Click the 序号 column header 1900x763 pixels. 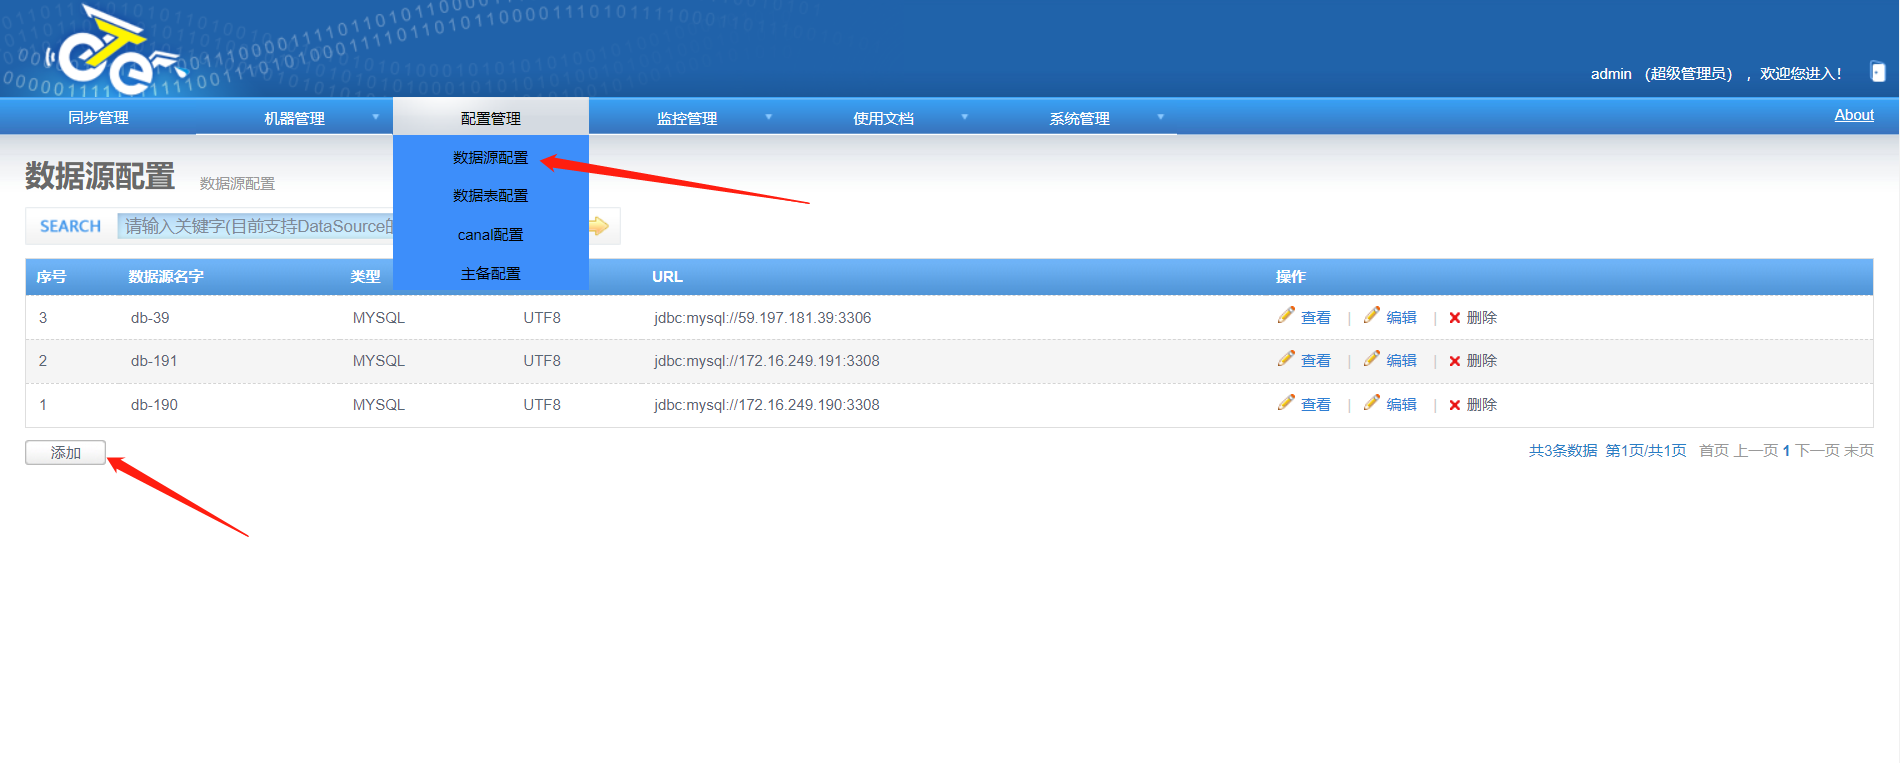click(x=51, y=277)
